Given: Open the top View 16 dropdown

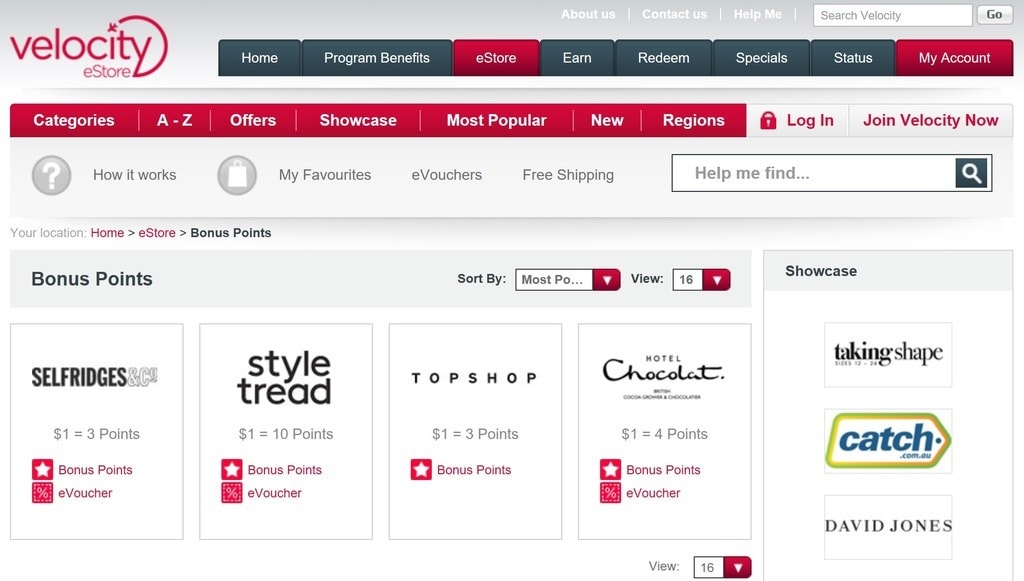Looking at the screenshot, I should (x=701, y=279).
